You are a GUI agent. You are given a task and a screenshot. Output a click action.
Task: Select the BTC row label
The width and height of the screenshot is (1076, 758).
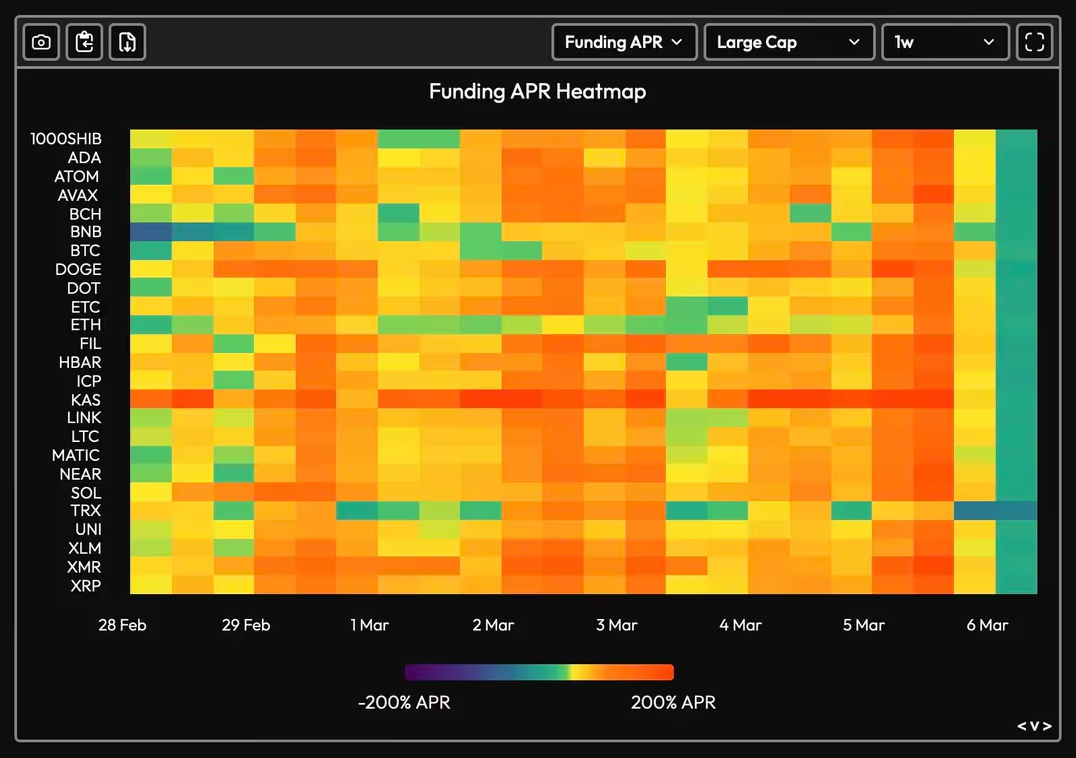point(85,250)
